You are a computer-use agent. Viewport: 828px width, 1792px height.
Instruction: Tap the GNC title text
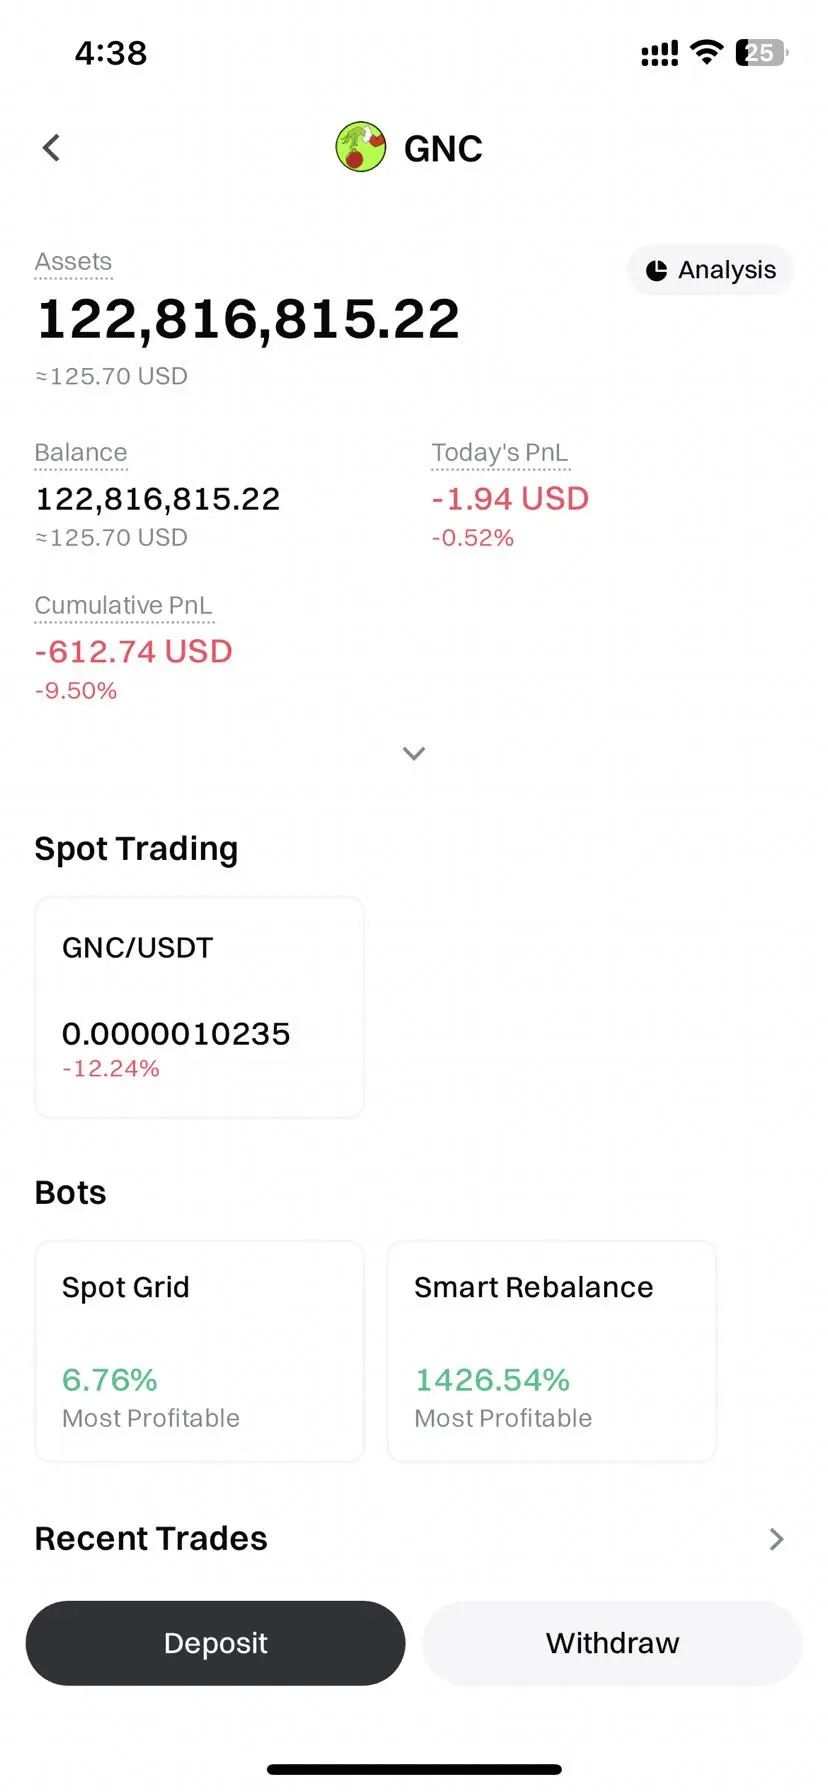coord(443,149)
